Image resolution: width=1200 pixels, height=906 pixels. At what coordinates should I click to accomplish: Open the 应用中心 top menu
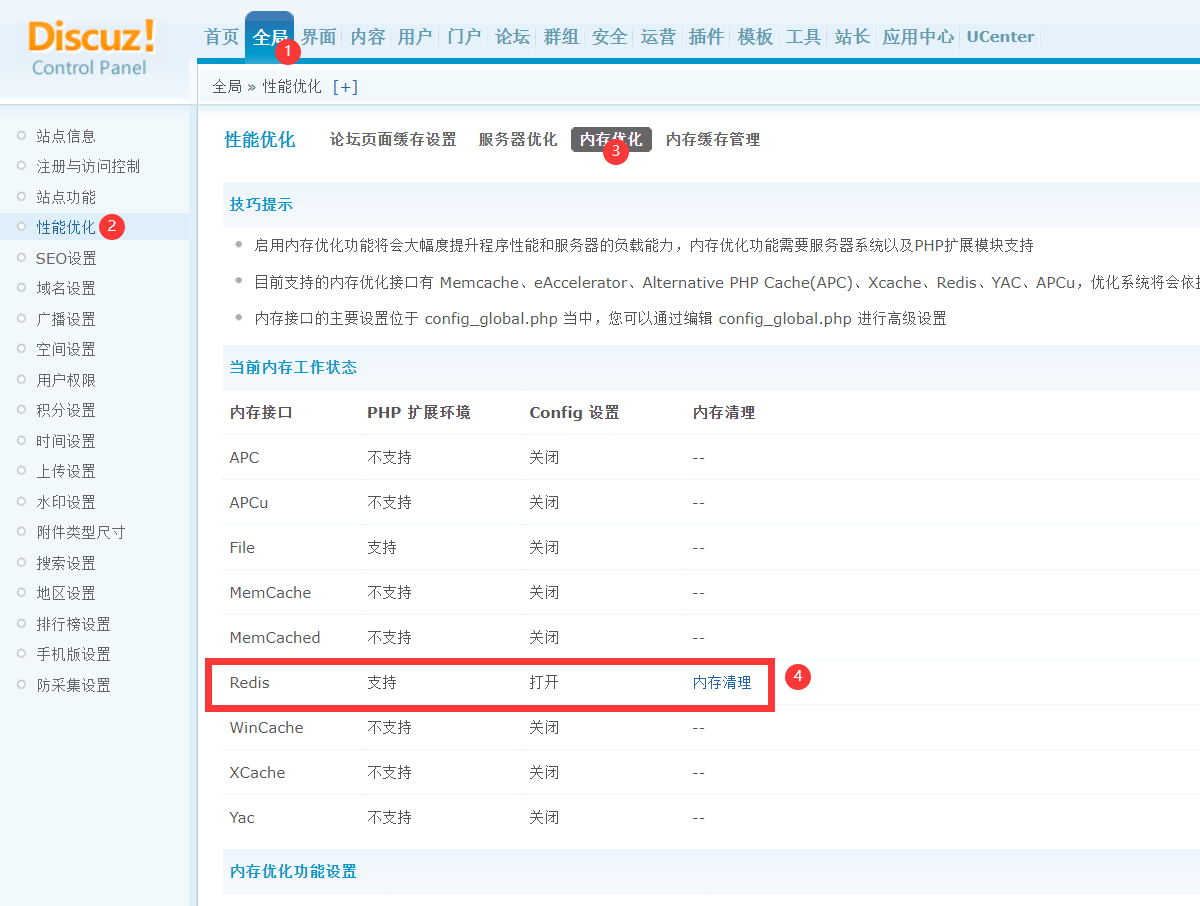click(x=917, y=37)
